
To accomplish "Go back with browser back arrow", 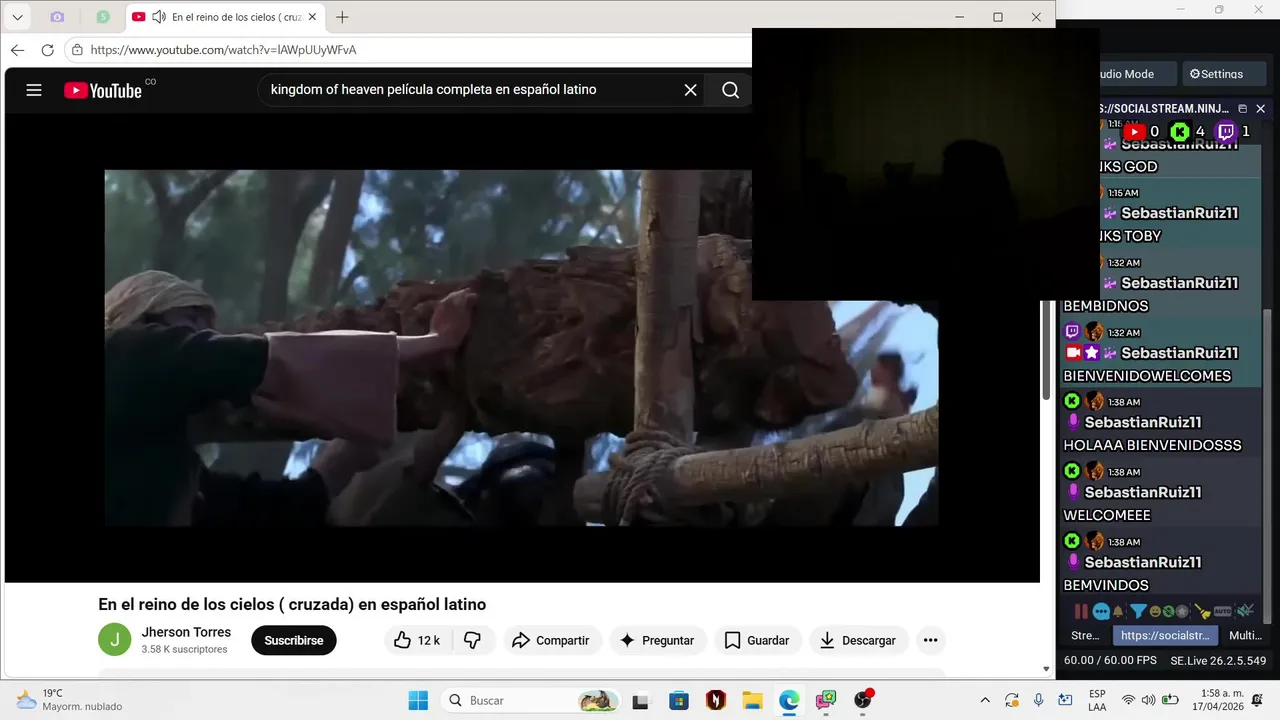I will [x=17, y=50].
